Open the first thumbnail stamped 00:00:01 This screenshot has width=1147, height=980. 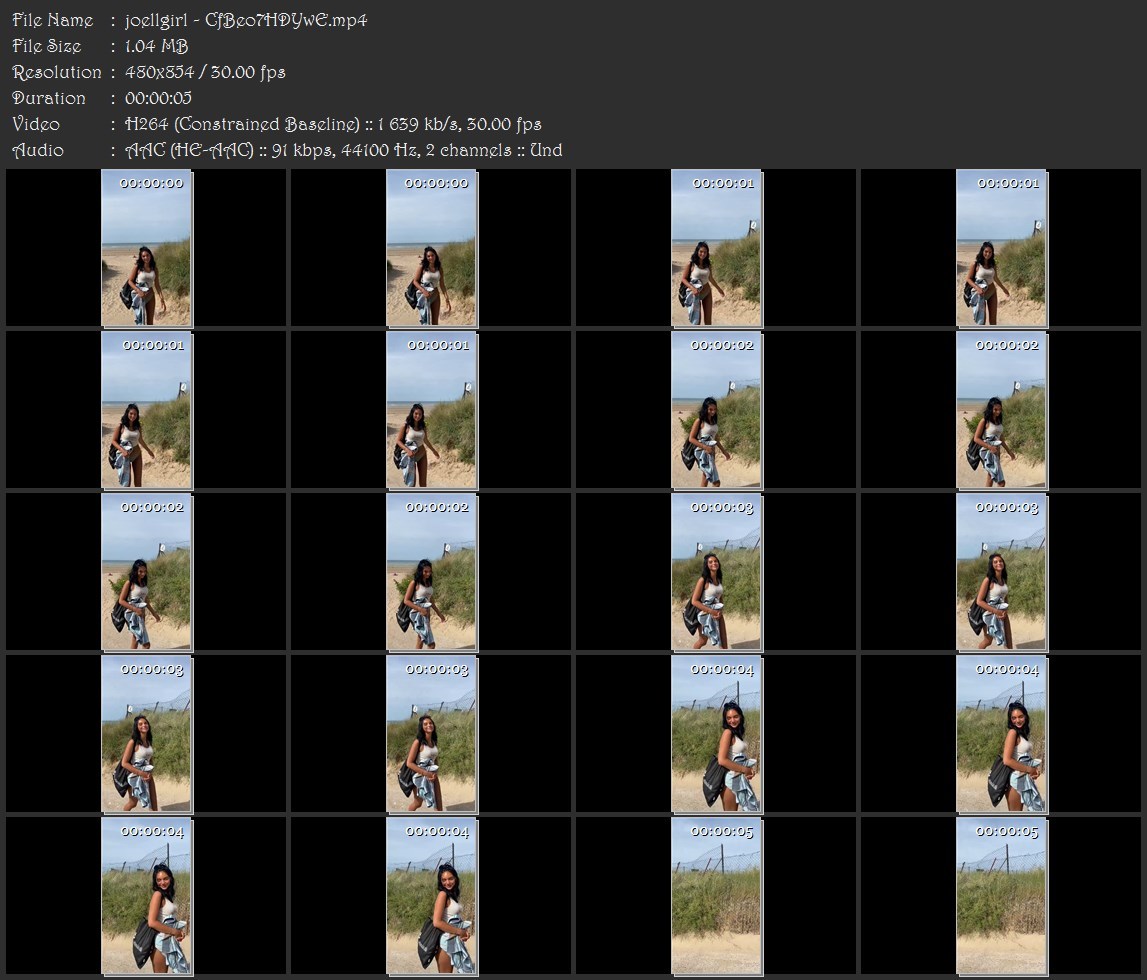click(716, 248)
